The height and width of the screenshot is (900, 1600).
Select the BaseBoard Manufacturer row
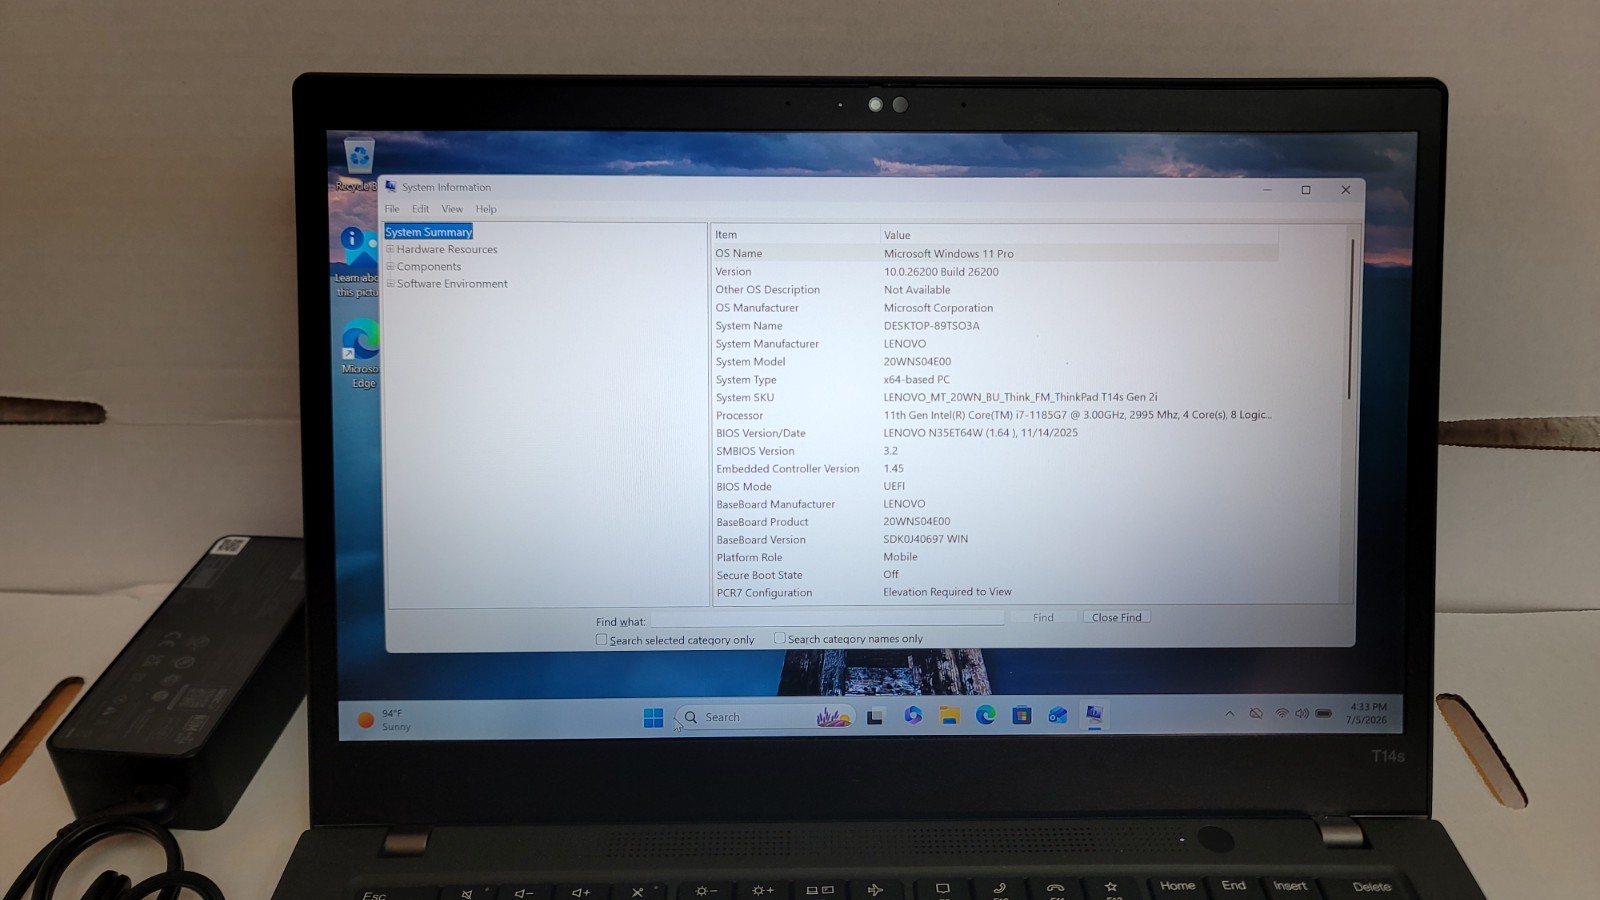[994, 504]
